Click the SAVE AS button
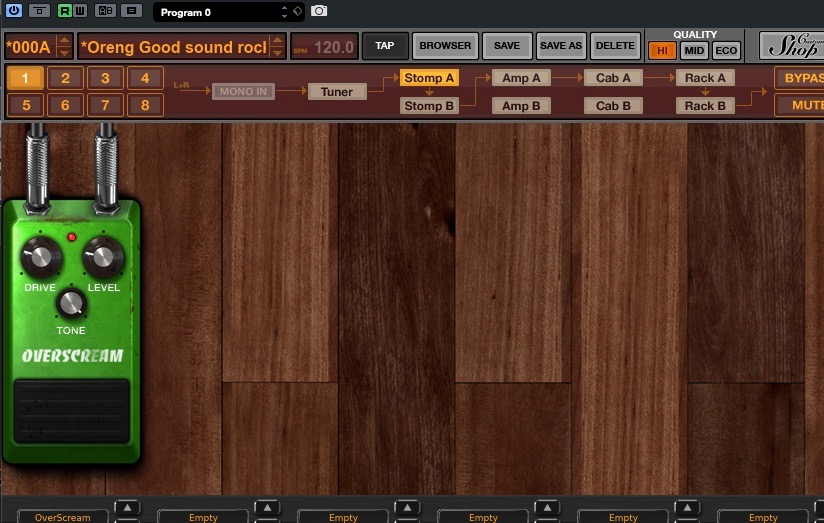Screen dimensions: 824x523 click(560, 46)
